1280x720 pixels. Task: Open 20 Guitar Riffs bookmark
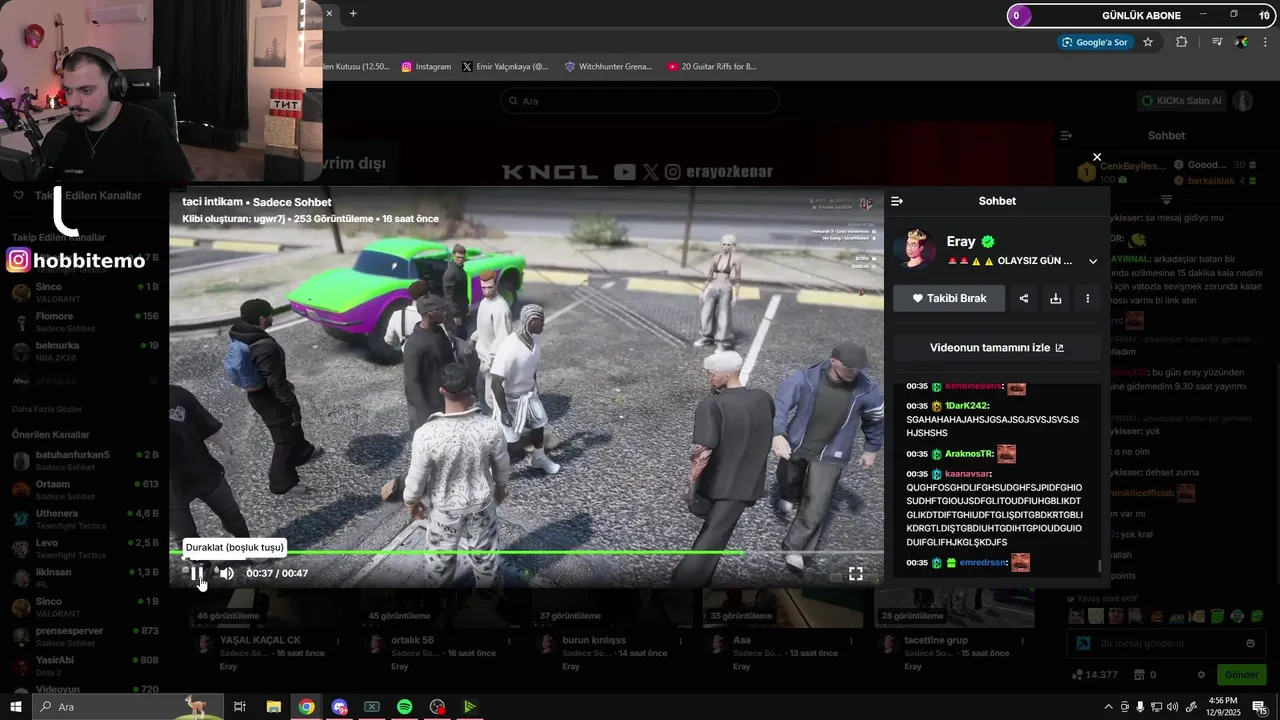click(712, 67)
